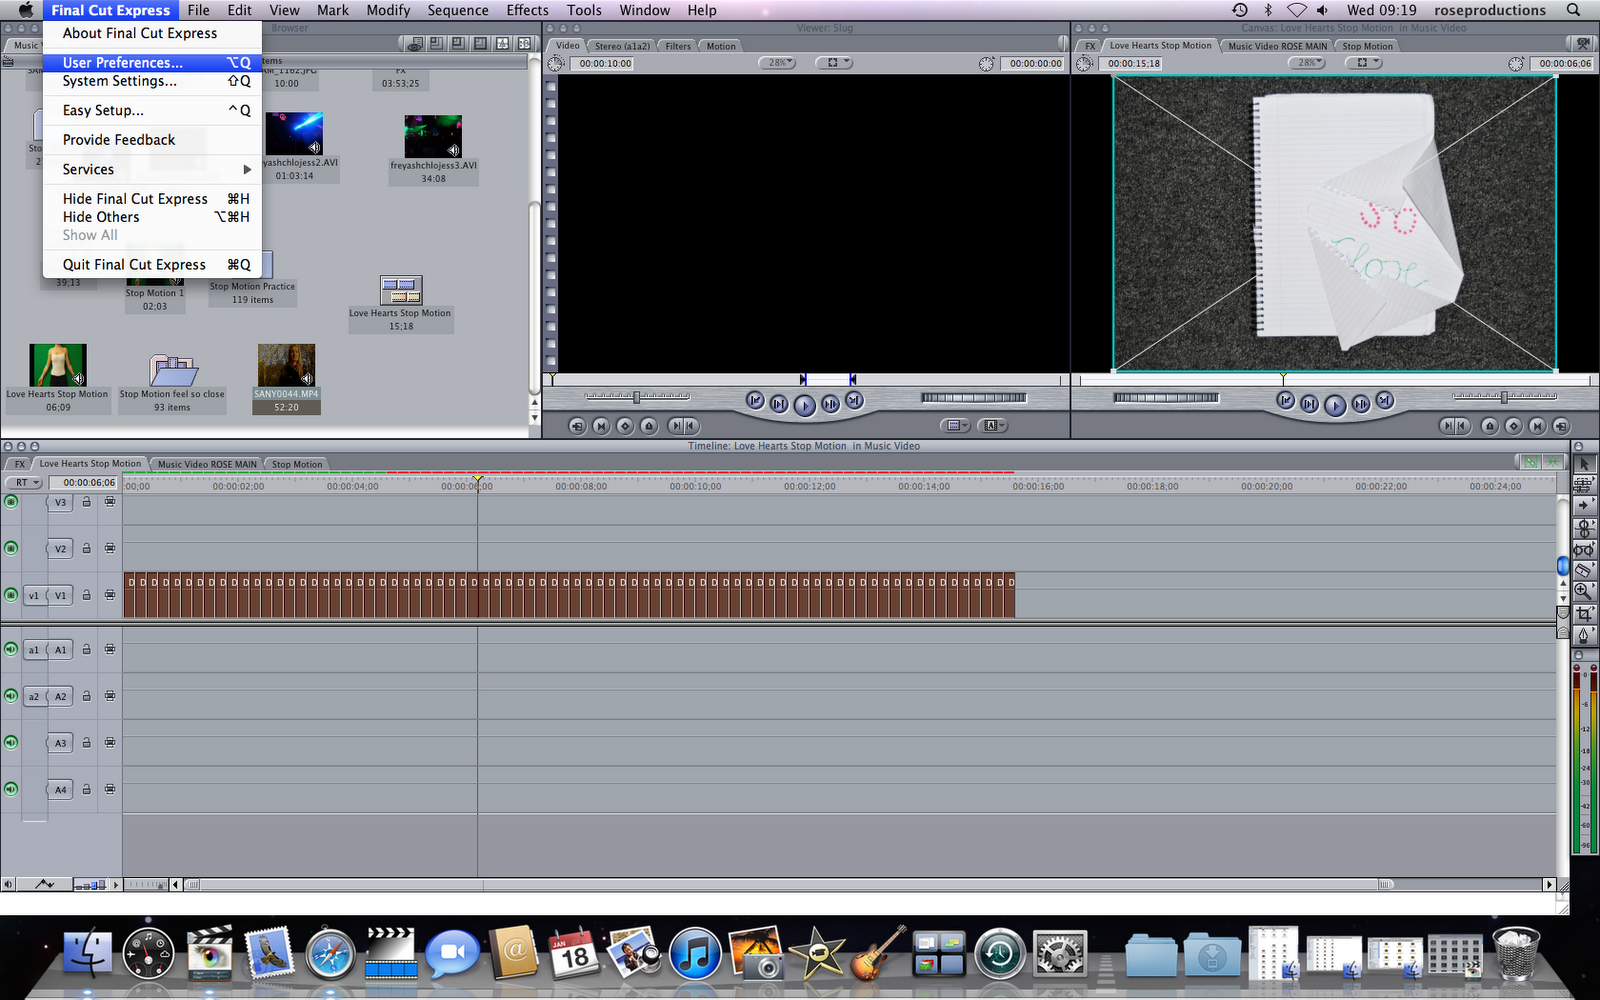1600x1000 pixels.
Task: Click the Track Height control in Timeline
Action: tap(90, 884)
